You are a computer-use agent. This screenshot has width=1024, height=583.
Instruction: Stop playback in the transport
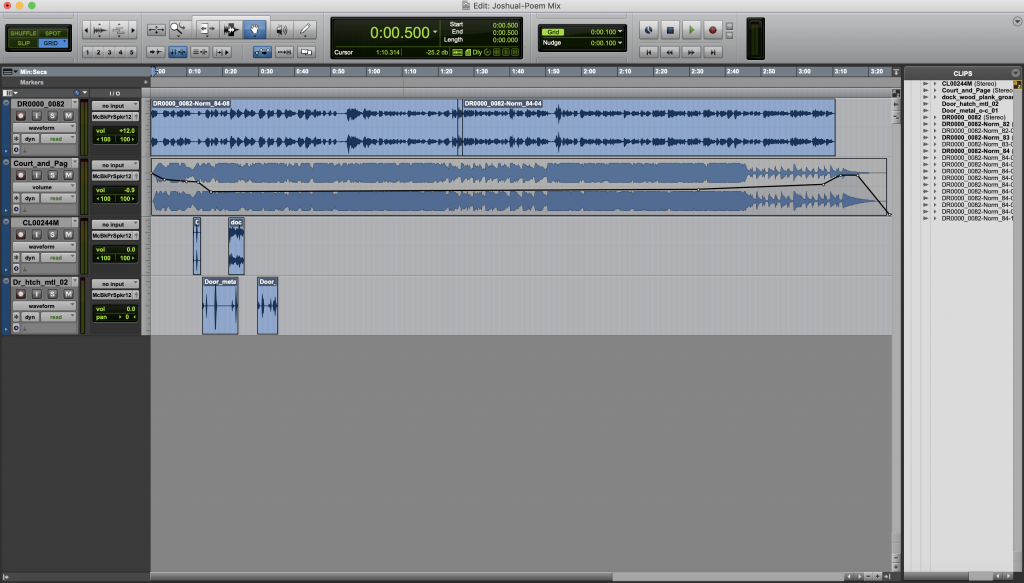point(670,30)
